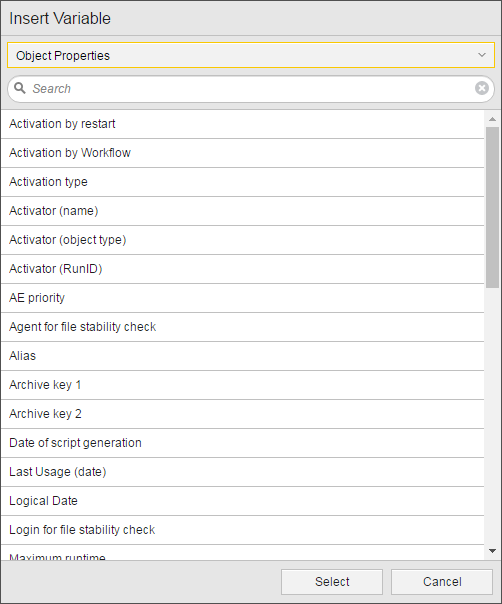Click the Select button
The image size is (502, 604).
(x=332, y=582)
